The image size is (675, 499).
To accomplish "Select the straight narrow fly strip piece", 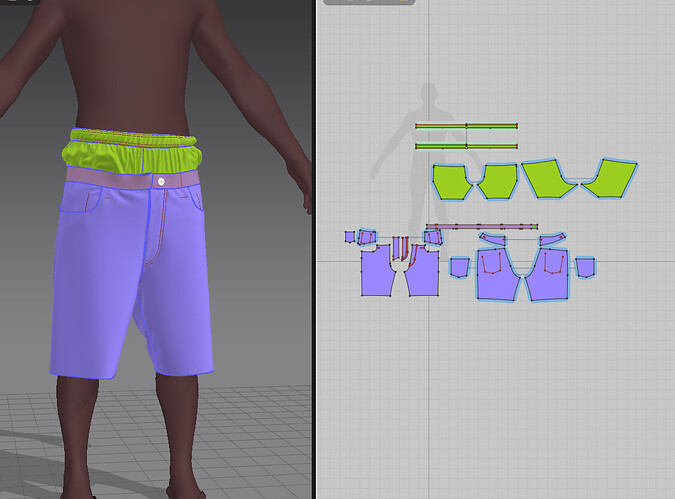I will pyautogui.click(x=396, y=248).
